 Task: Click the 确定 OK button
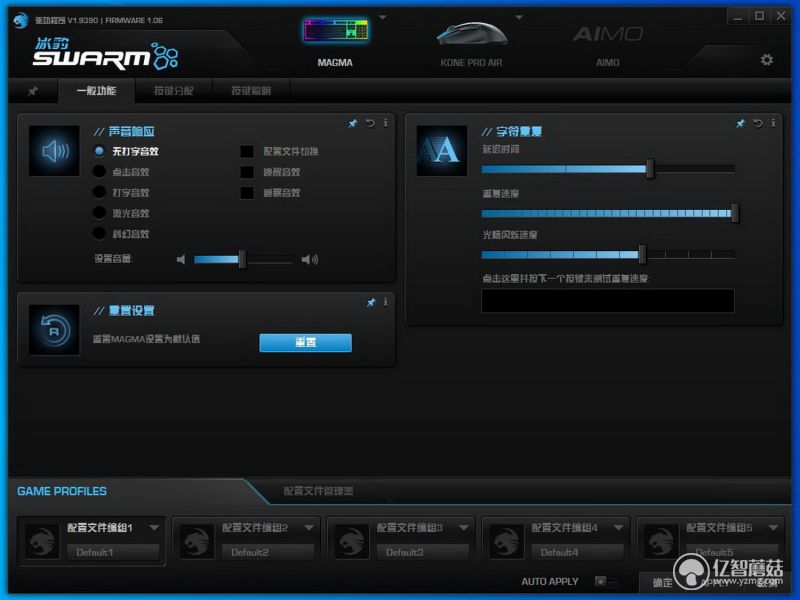662,582
